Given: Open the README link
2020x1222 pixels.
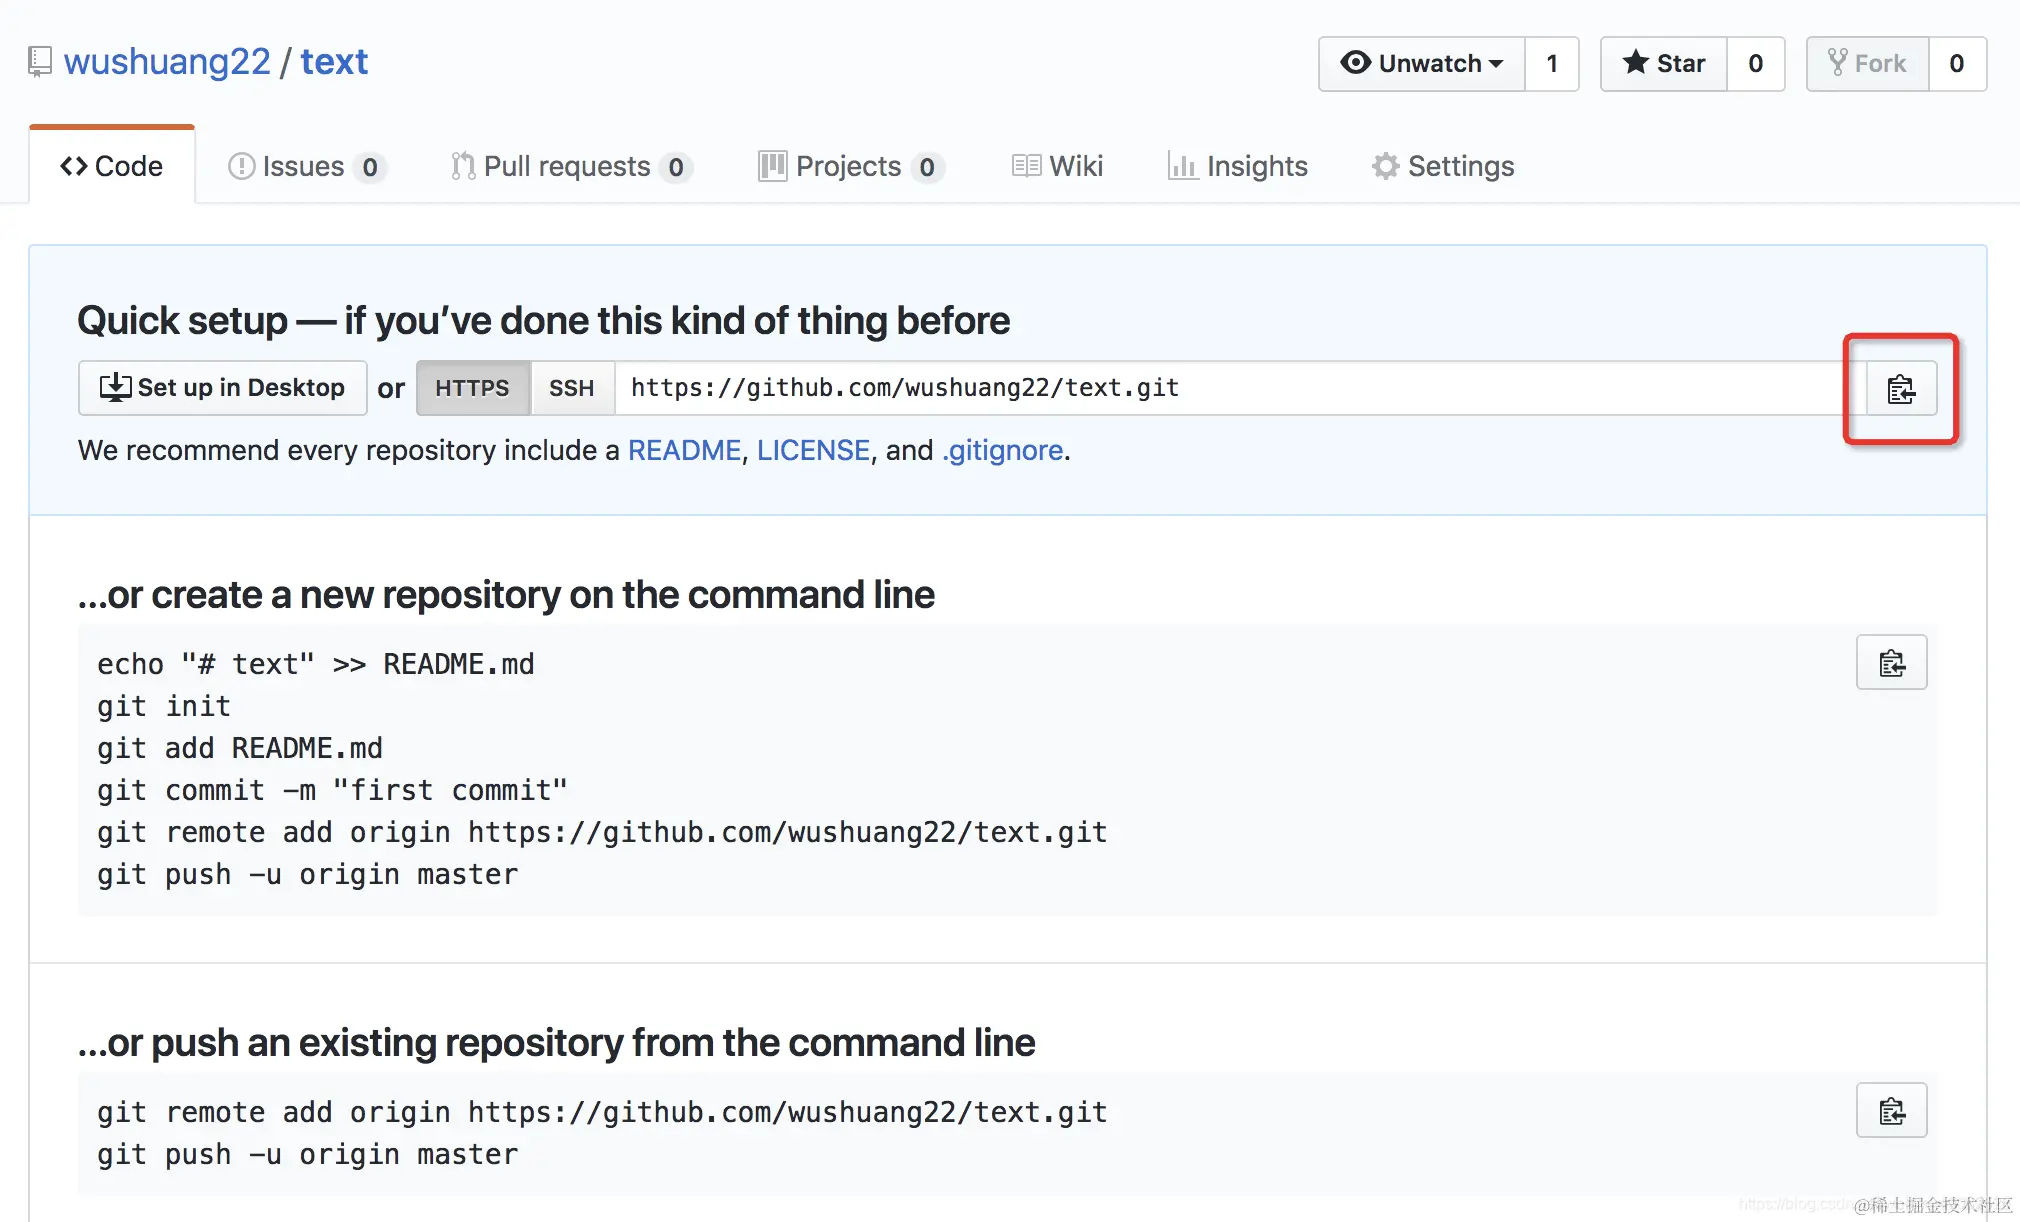Looking at the screenshot, I should (x=684, y=451).
